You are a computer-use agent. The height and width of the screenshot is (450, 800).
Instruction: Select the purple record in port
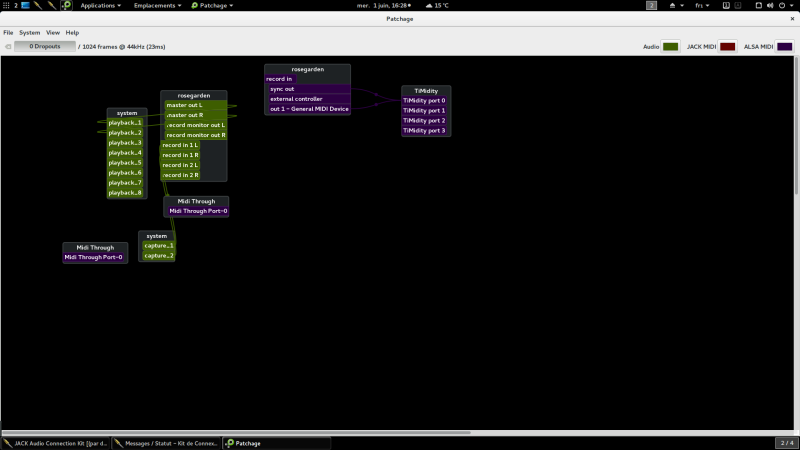point(281,79)
